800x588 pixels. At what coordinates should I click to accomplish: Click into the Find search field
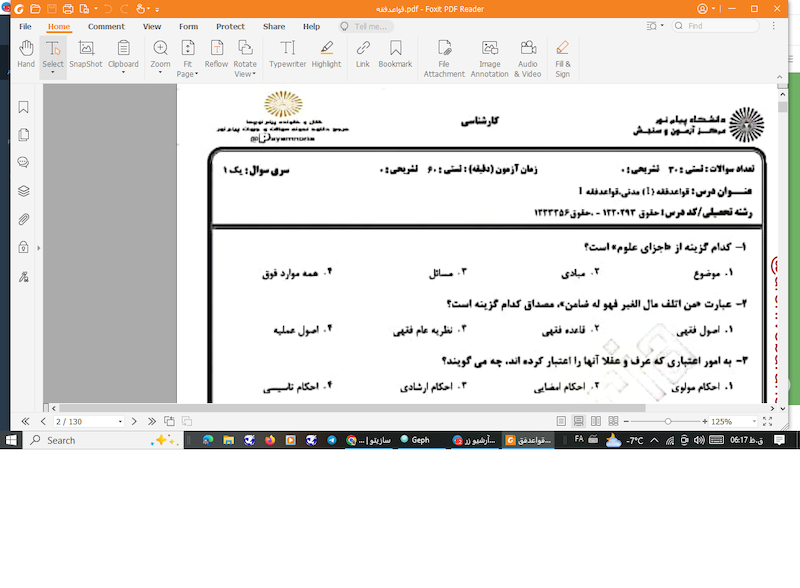(715, 26)
